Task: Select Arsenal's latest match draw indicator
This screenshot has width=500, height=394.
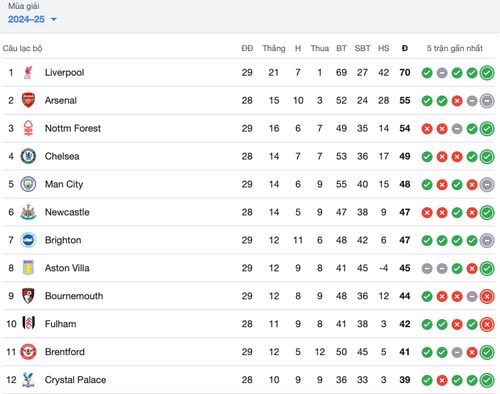Action: tap(487, 101)
